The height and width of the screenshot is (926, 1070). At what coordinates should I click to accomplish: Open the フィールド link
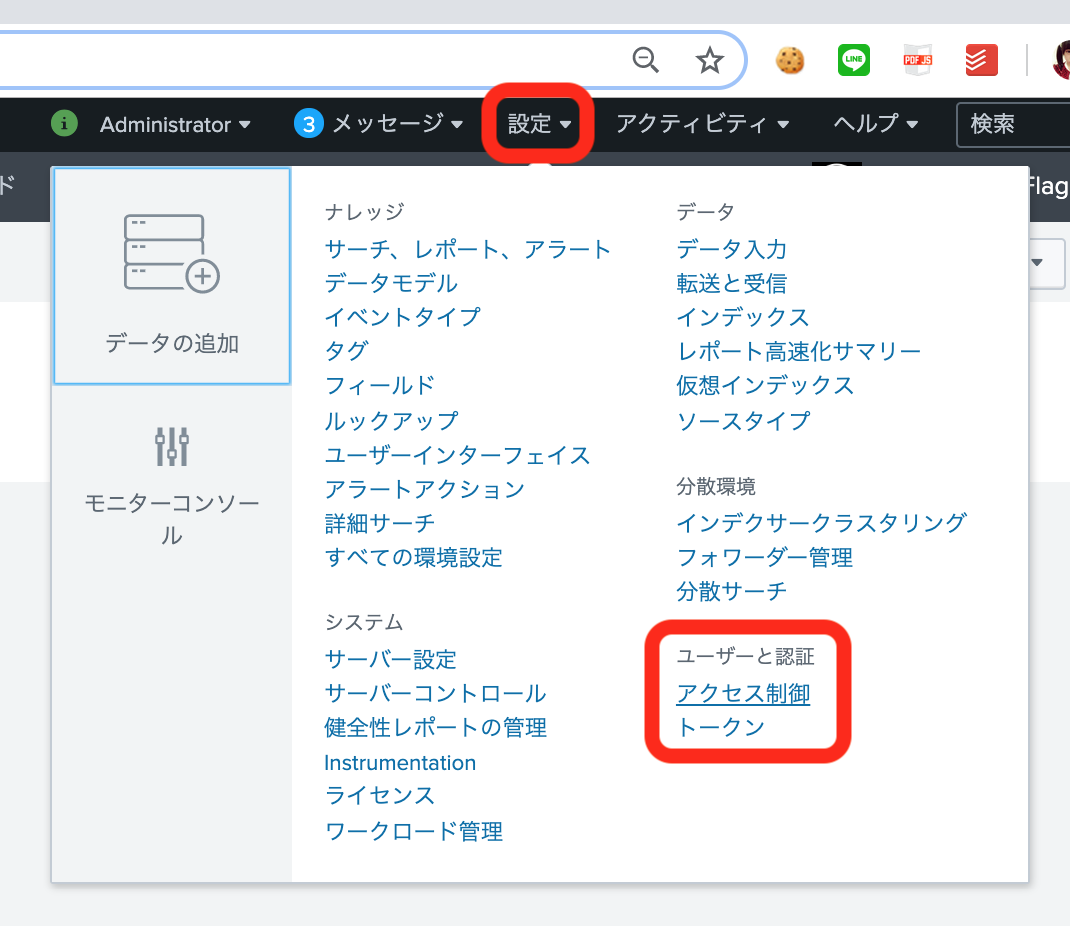tap(379, 386)
